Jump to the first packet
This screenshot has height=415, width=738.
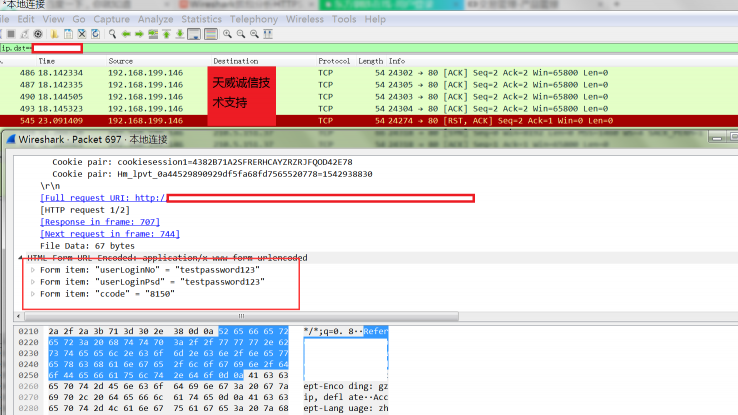point(167,34)
